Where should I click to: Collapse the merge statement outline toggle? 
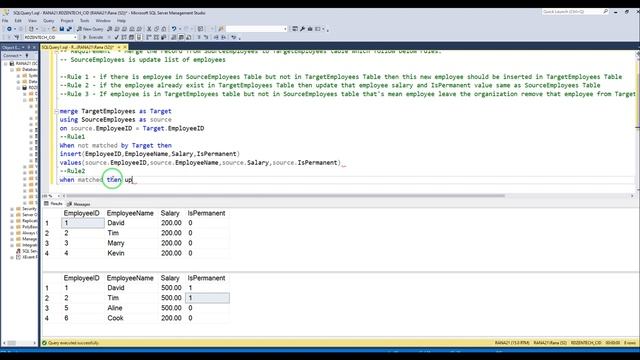[56, 111]
